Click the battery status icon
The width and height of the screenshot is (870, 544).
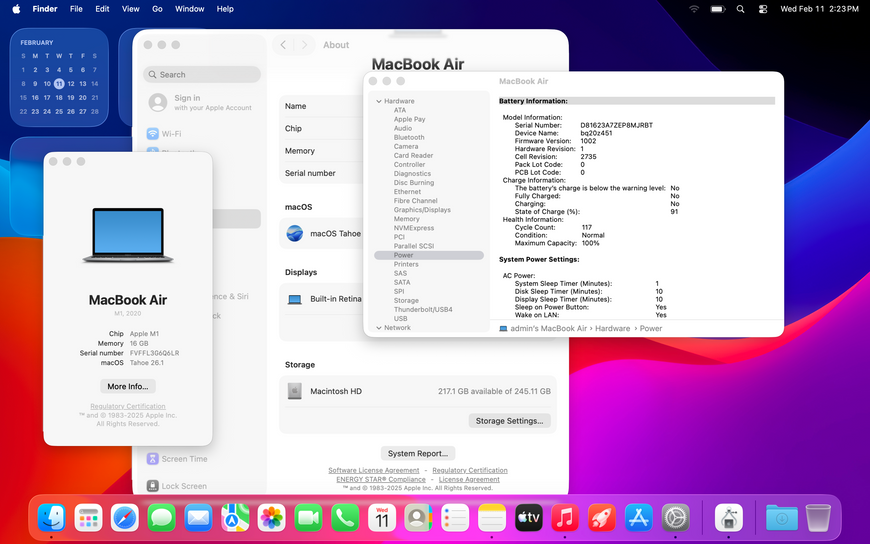coord(718,9)
